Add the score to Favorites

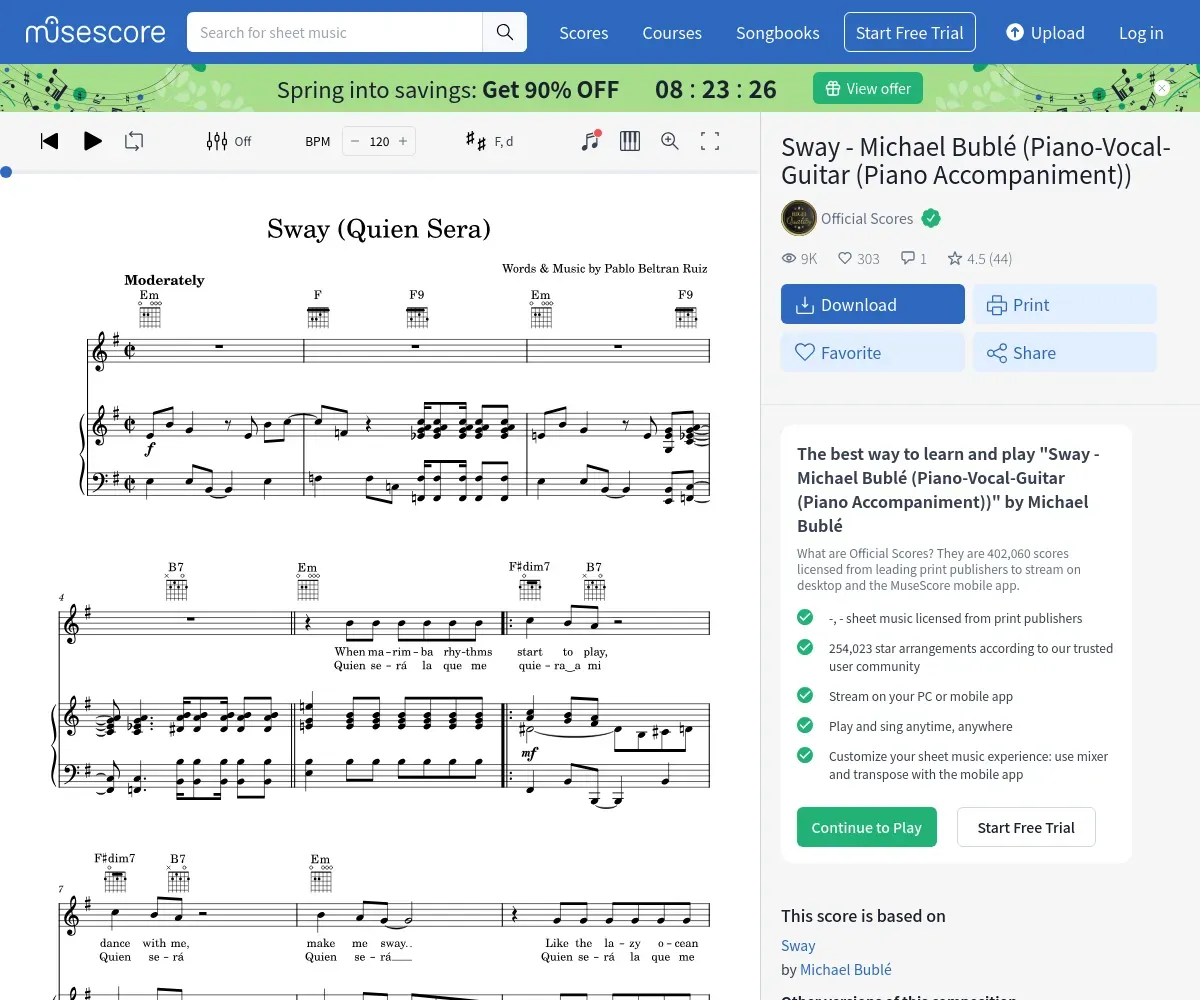(873, 352)
